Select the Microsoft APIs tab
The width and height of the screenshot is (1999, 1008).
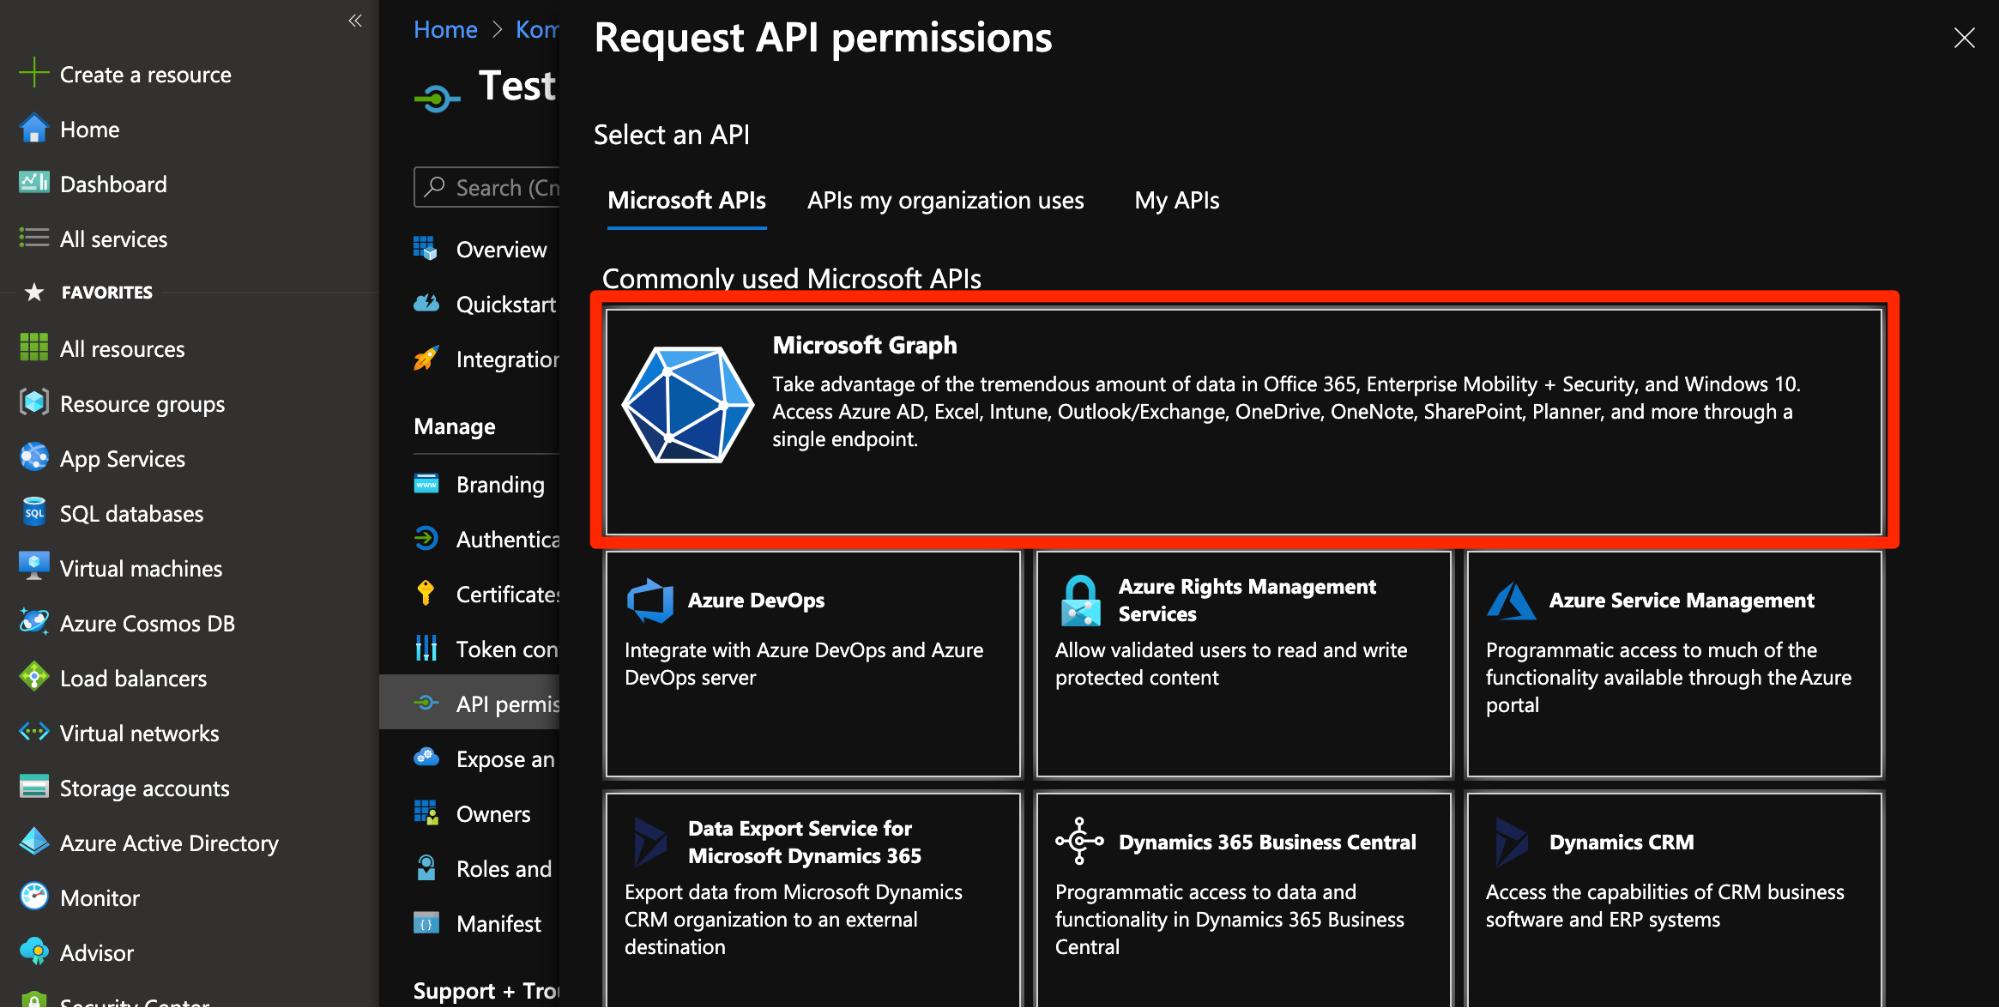click(687, 201)
